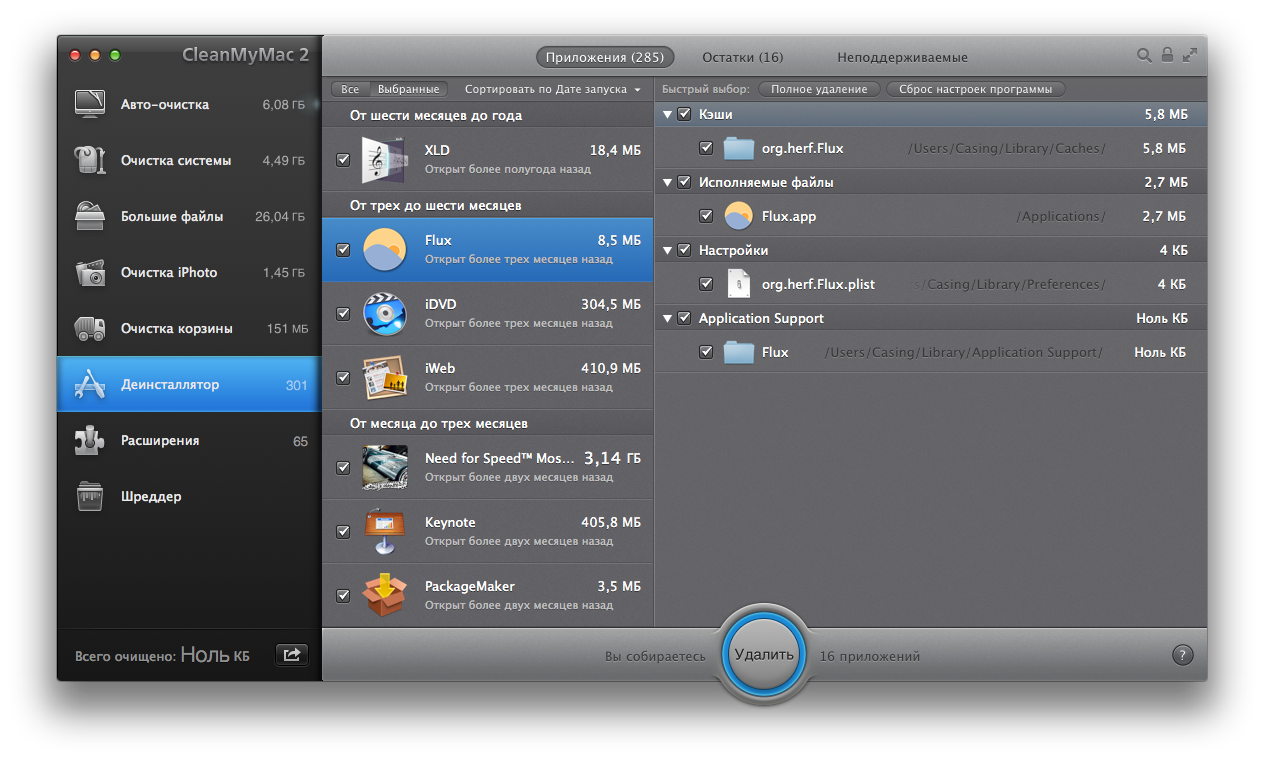Image resolution: width=1264 pixels, height=760 pixels.
Task: Click the Большие файлы box icon
Action: [x=90, y=216]
